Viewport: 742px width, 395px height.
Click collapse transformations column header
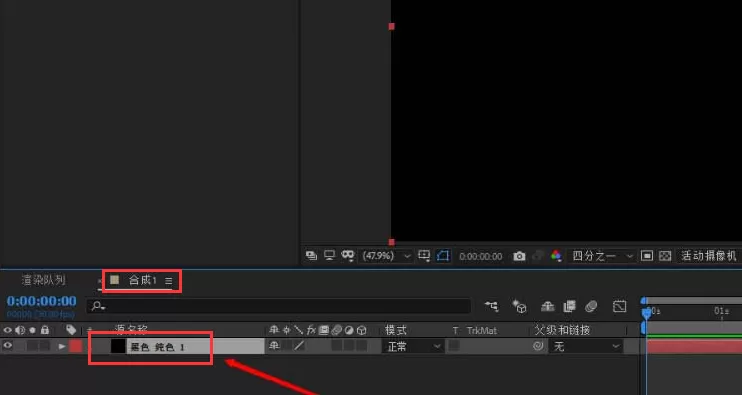pos(286,330)
